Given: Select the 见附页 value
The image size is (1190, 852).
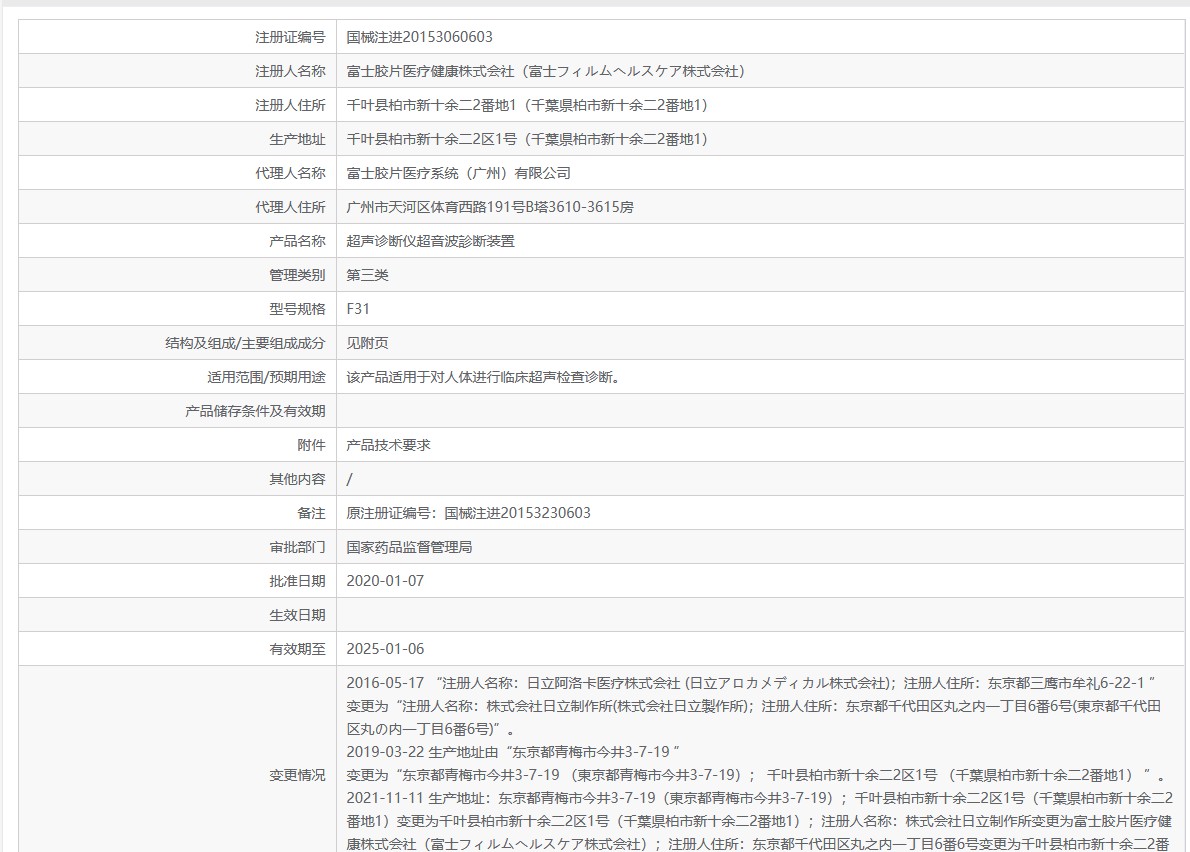Looking at the screenshot, I should click(x=367, y=344).
